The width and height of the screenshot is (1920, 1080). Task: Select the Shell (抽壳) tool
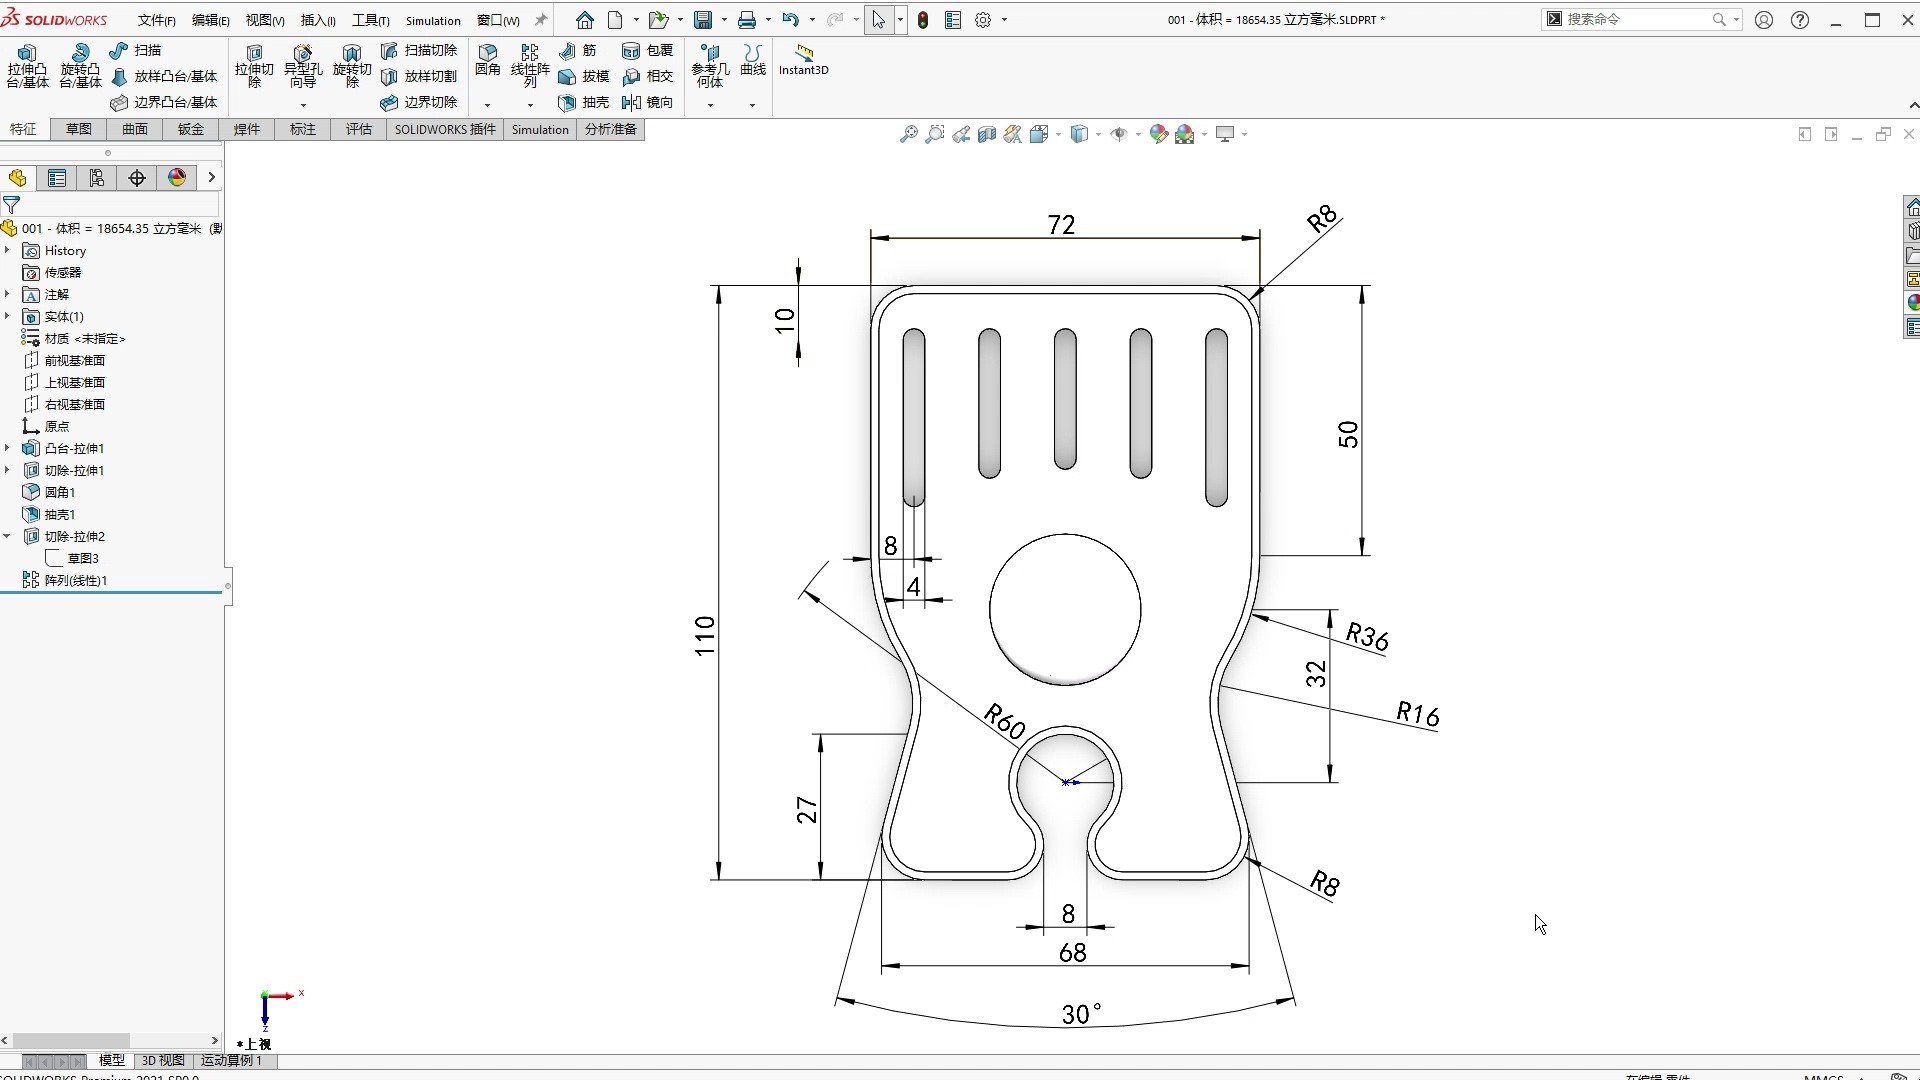(584, 102)
